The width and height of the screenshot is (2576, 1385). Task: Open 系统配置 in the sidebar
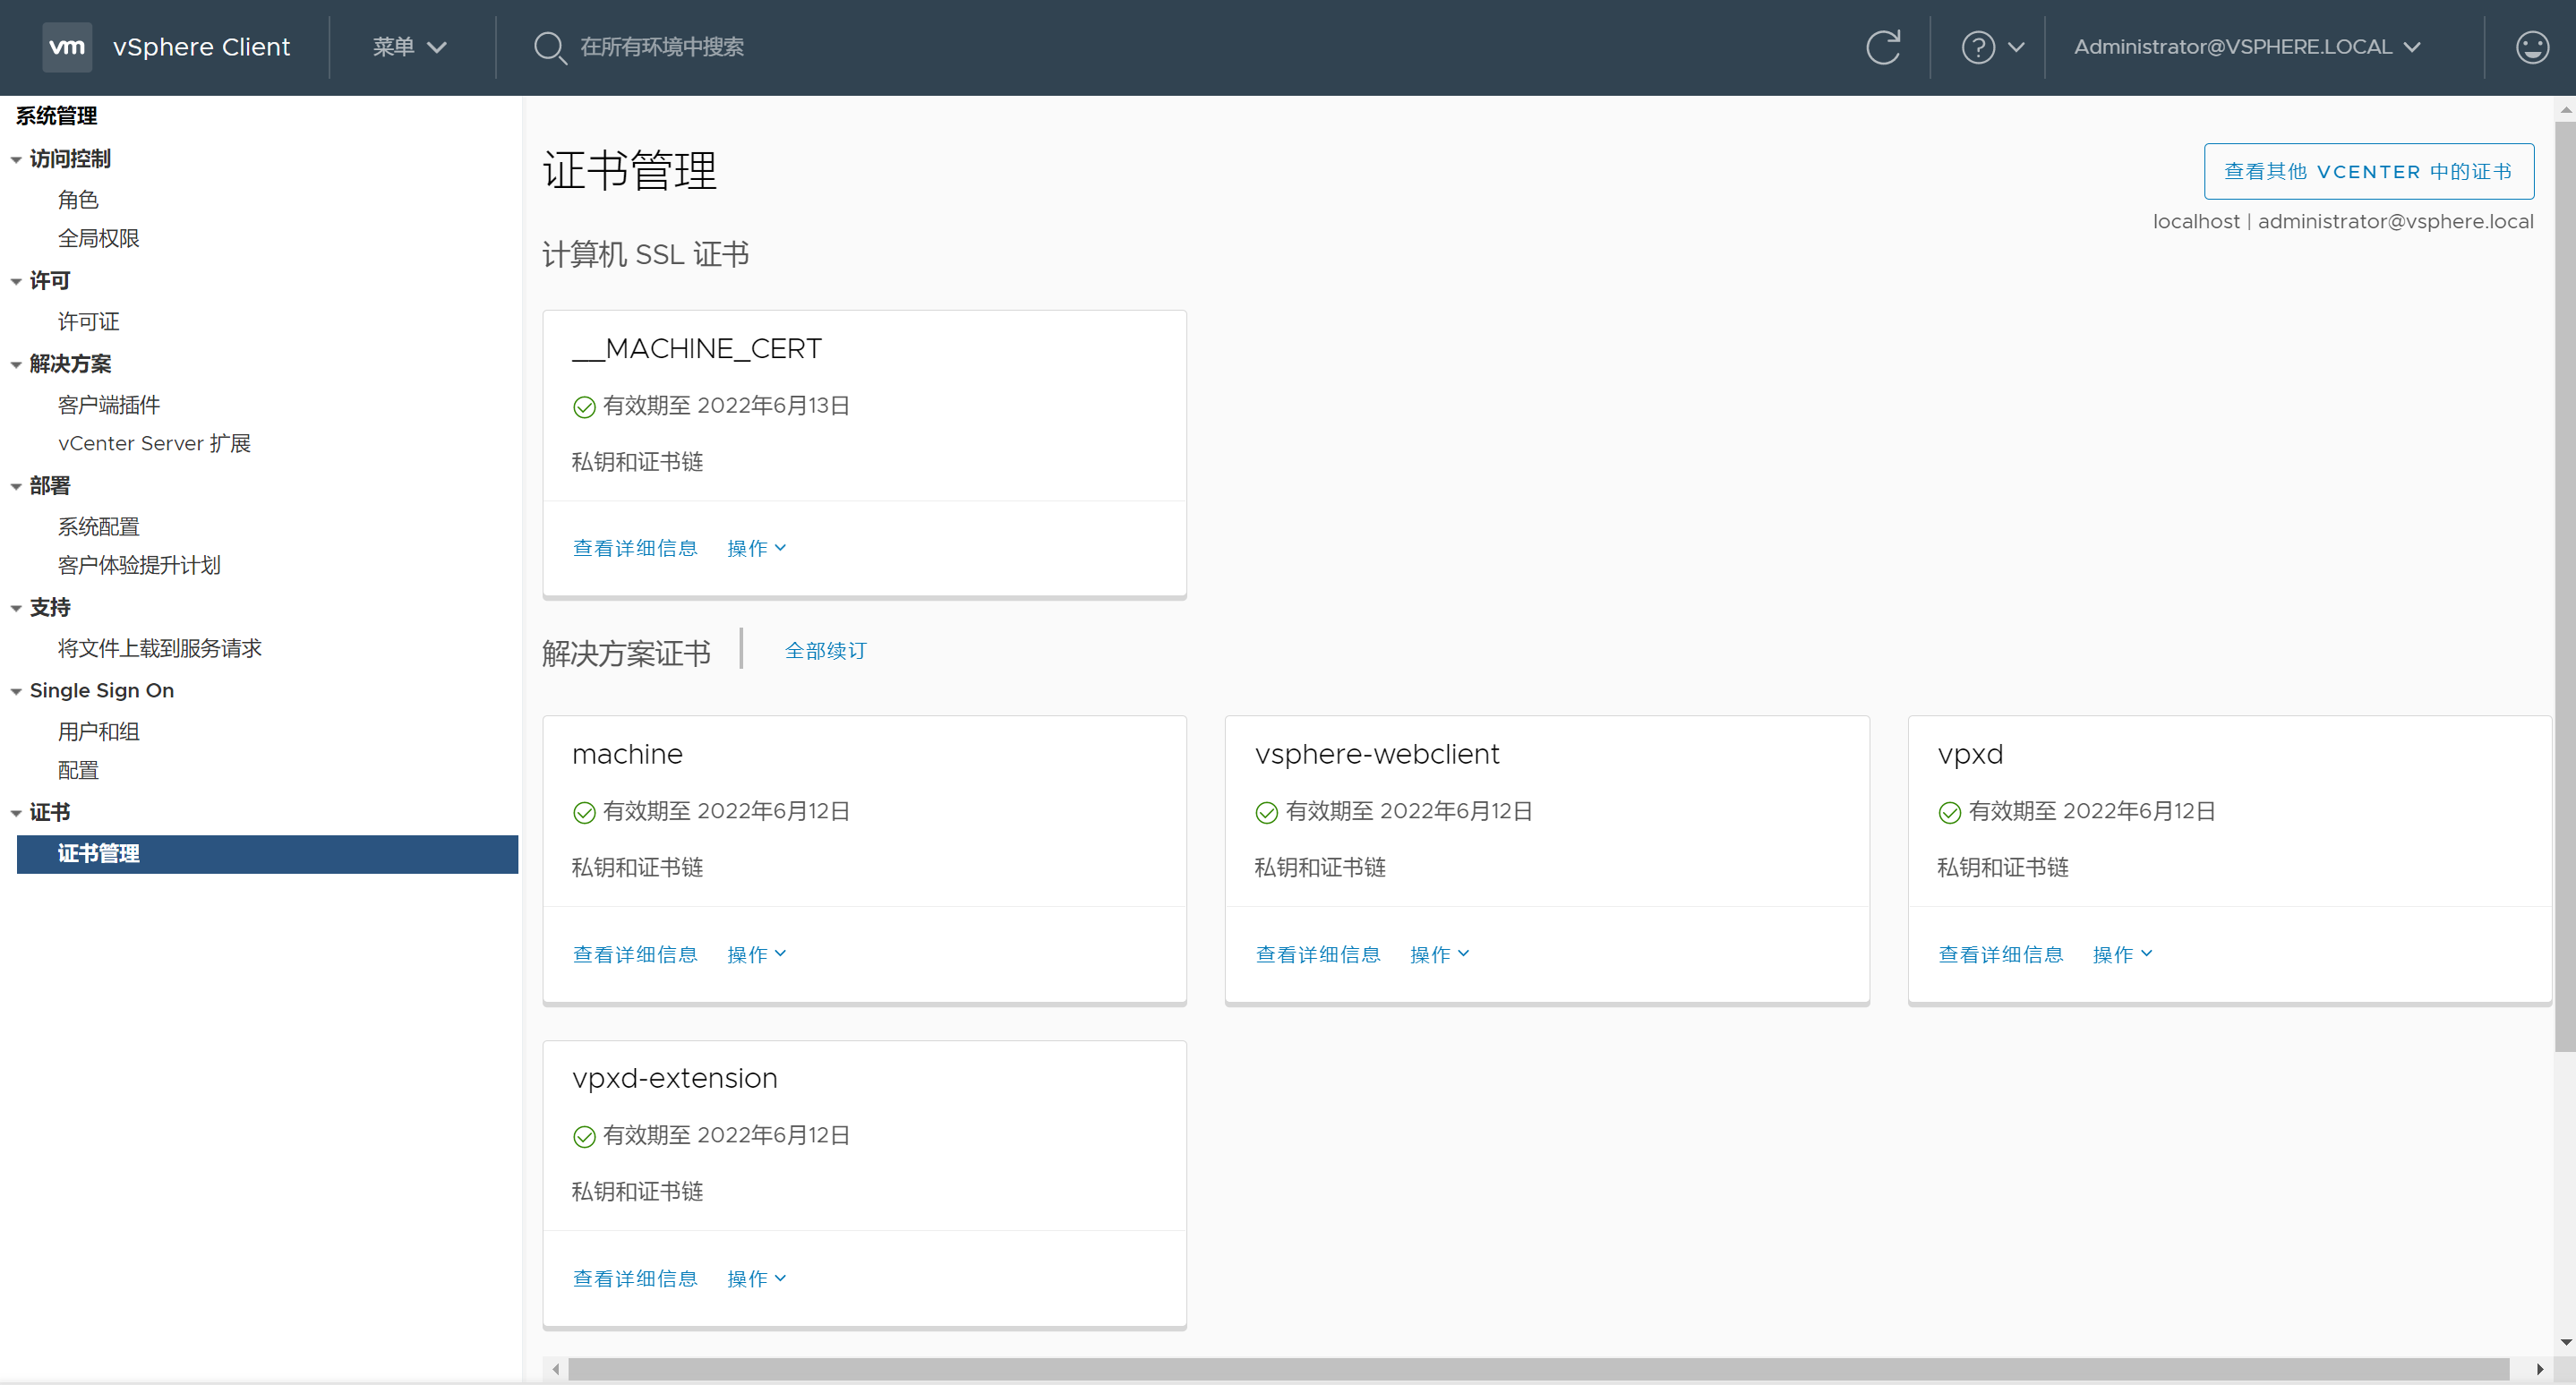coord(98,527)
